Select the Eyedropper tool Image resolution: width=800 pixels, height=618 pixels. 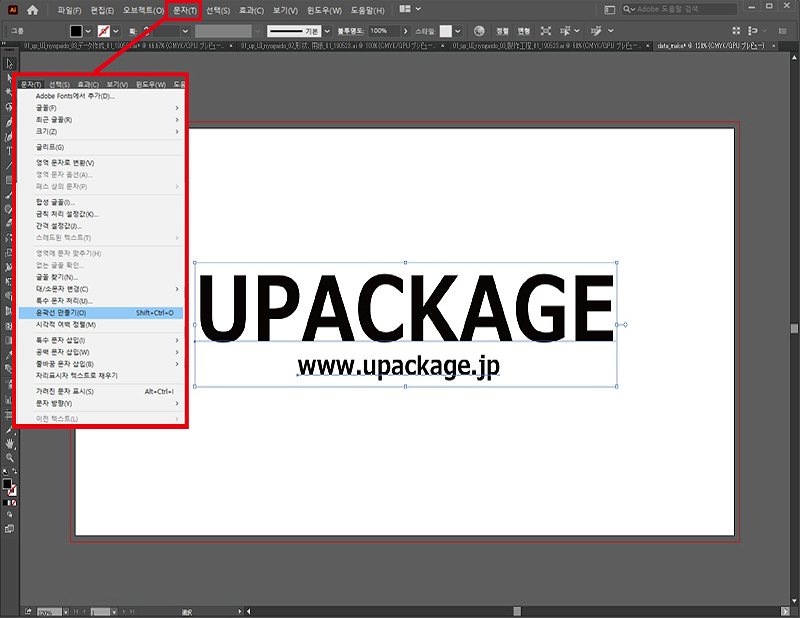(9, 355)
